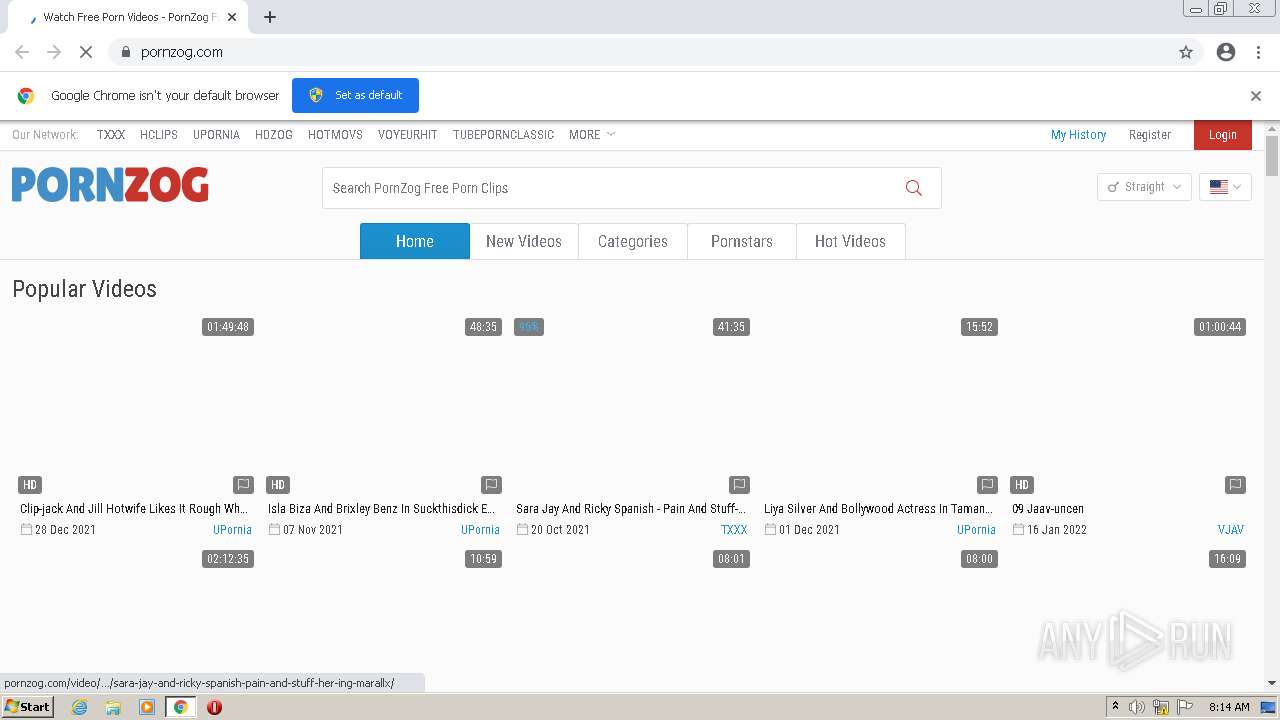
Task: Expand the MORE network dropdown
Action: point(592,135)
